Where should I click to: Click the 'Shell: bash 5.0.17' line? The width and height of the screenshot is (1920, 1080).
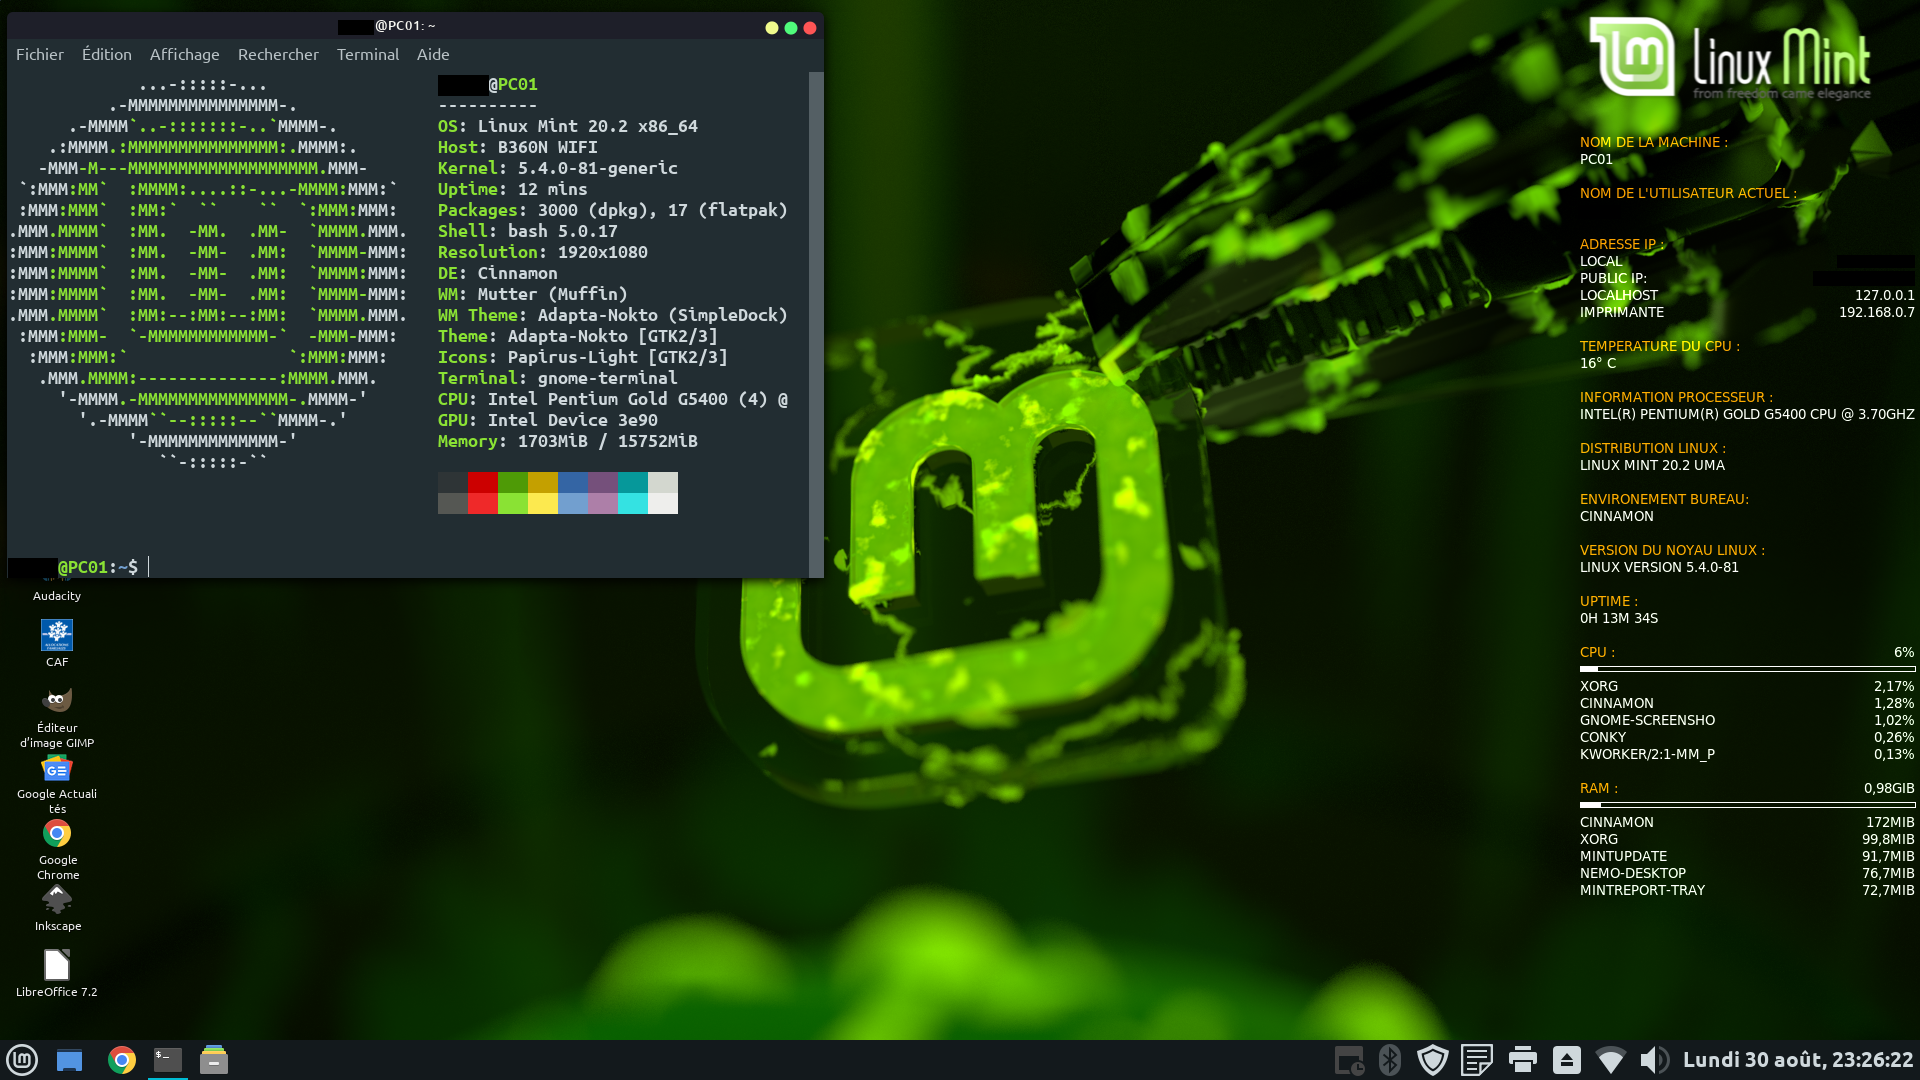528,231
